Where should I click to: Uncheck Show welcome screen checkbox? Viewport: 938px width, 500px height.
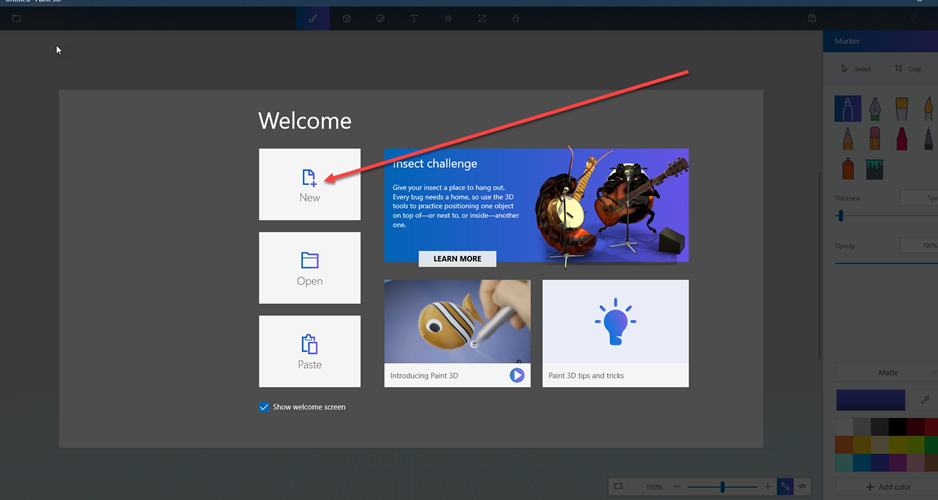point(264,407)
